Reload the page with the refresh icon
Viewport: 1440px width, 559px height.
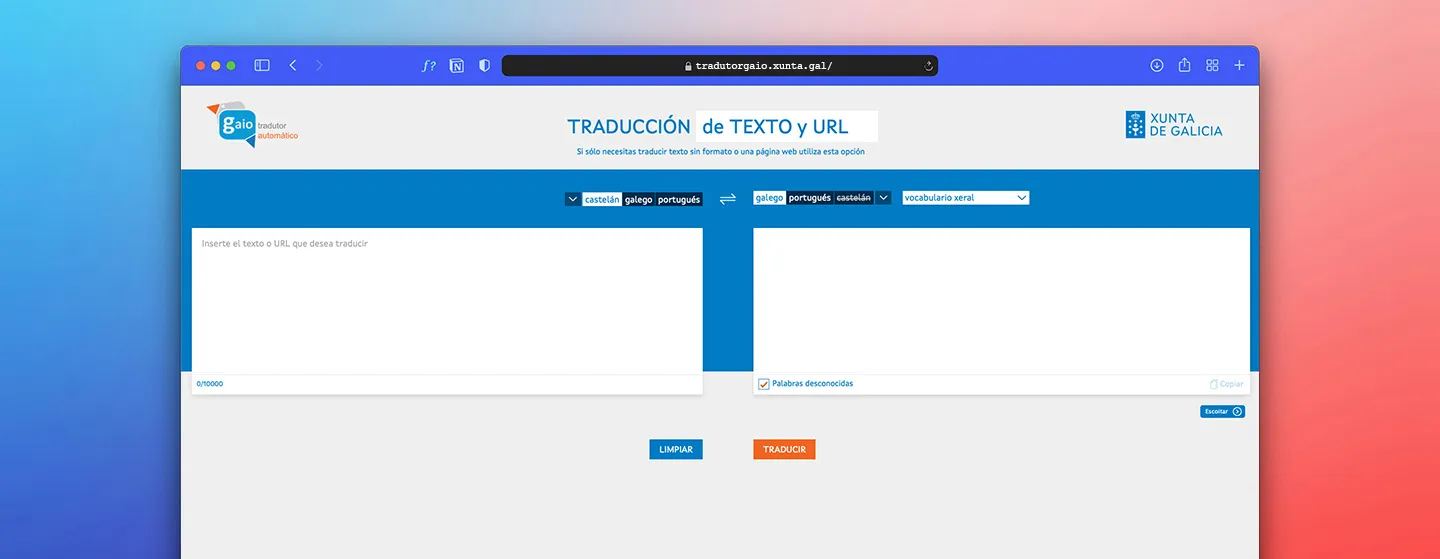tap(928, 66)
